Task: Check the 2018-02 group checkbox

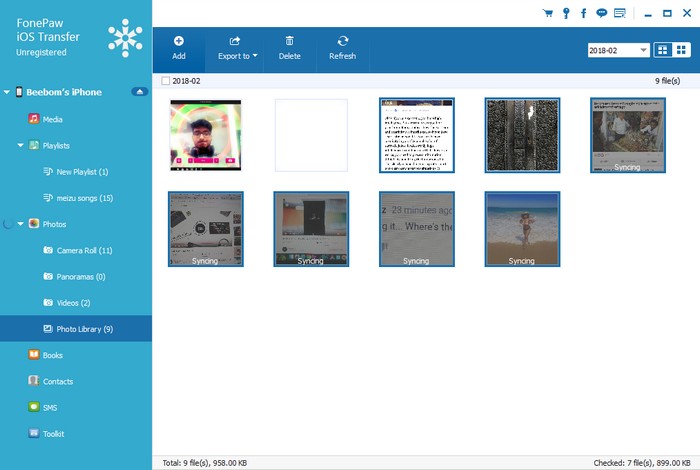Action: [165, 80]
